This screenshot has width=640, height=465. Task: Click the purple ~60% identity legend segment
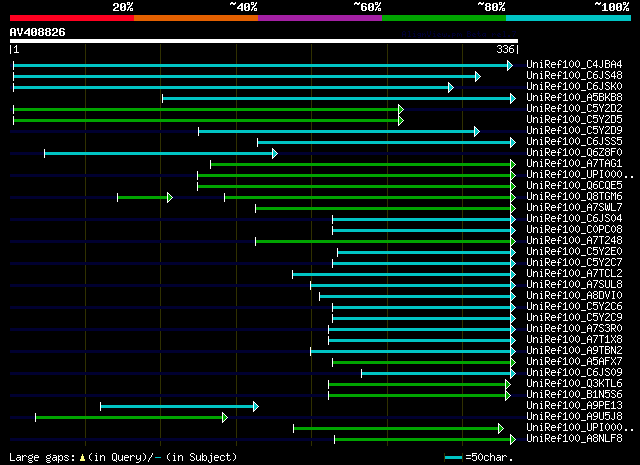(x=320, y=18)
